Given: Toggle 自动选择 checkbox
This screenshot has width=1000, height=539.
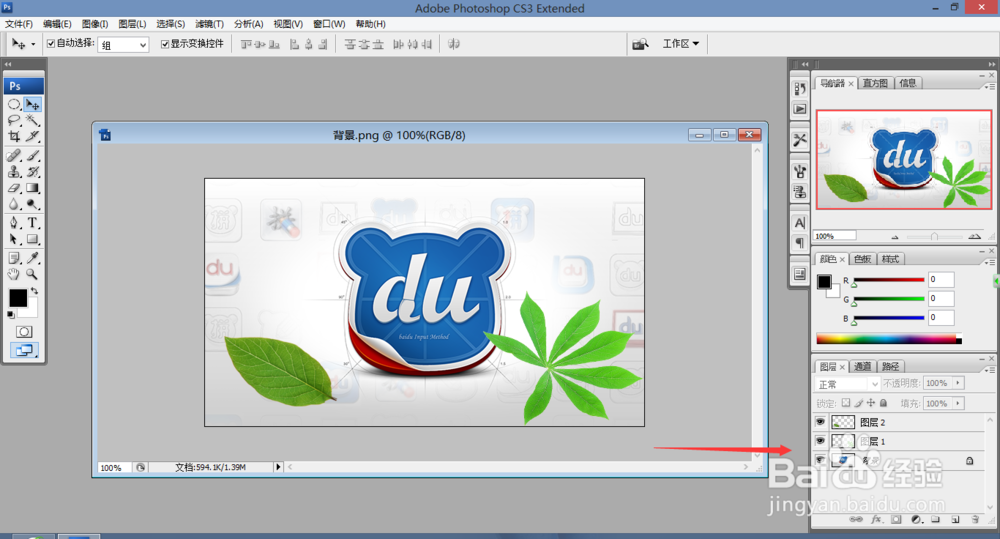Looking at the screenshot, I should pyautogui.click(x=51, y=43).
